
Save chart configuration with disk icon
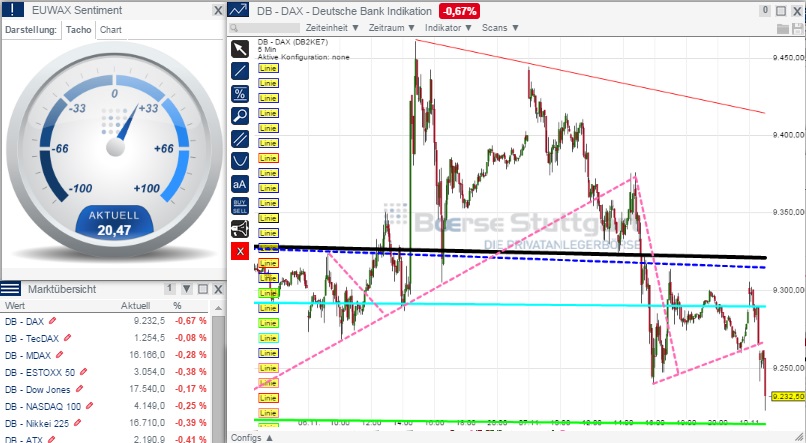tap(797, 29)
